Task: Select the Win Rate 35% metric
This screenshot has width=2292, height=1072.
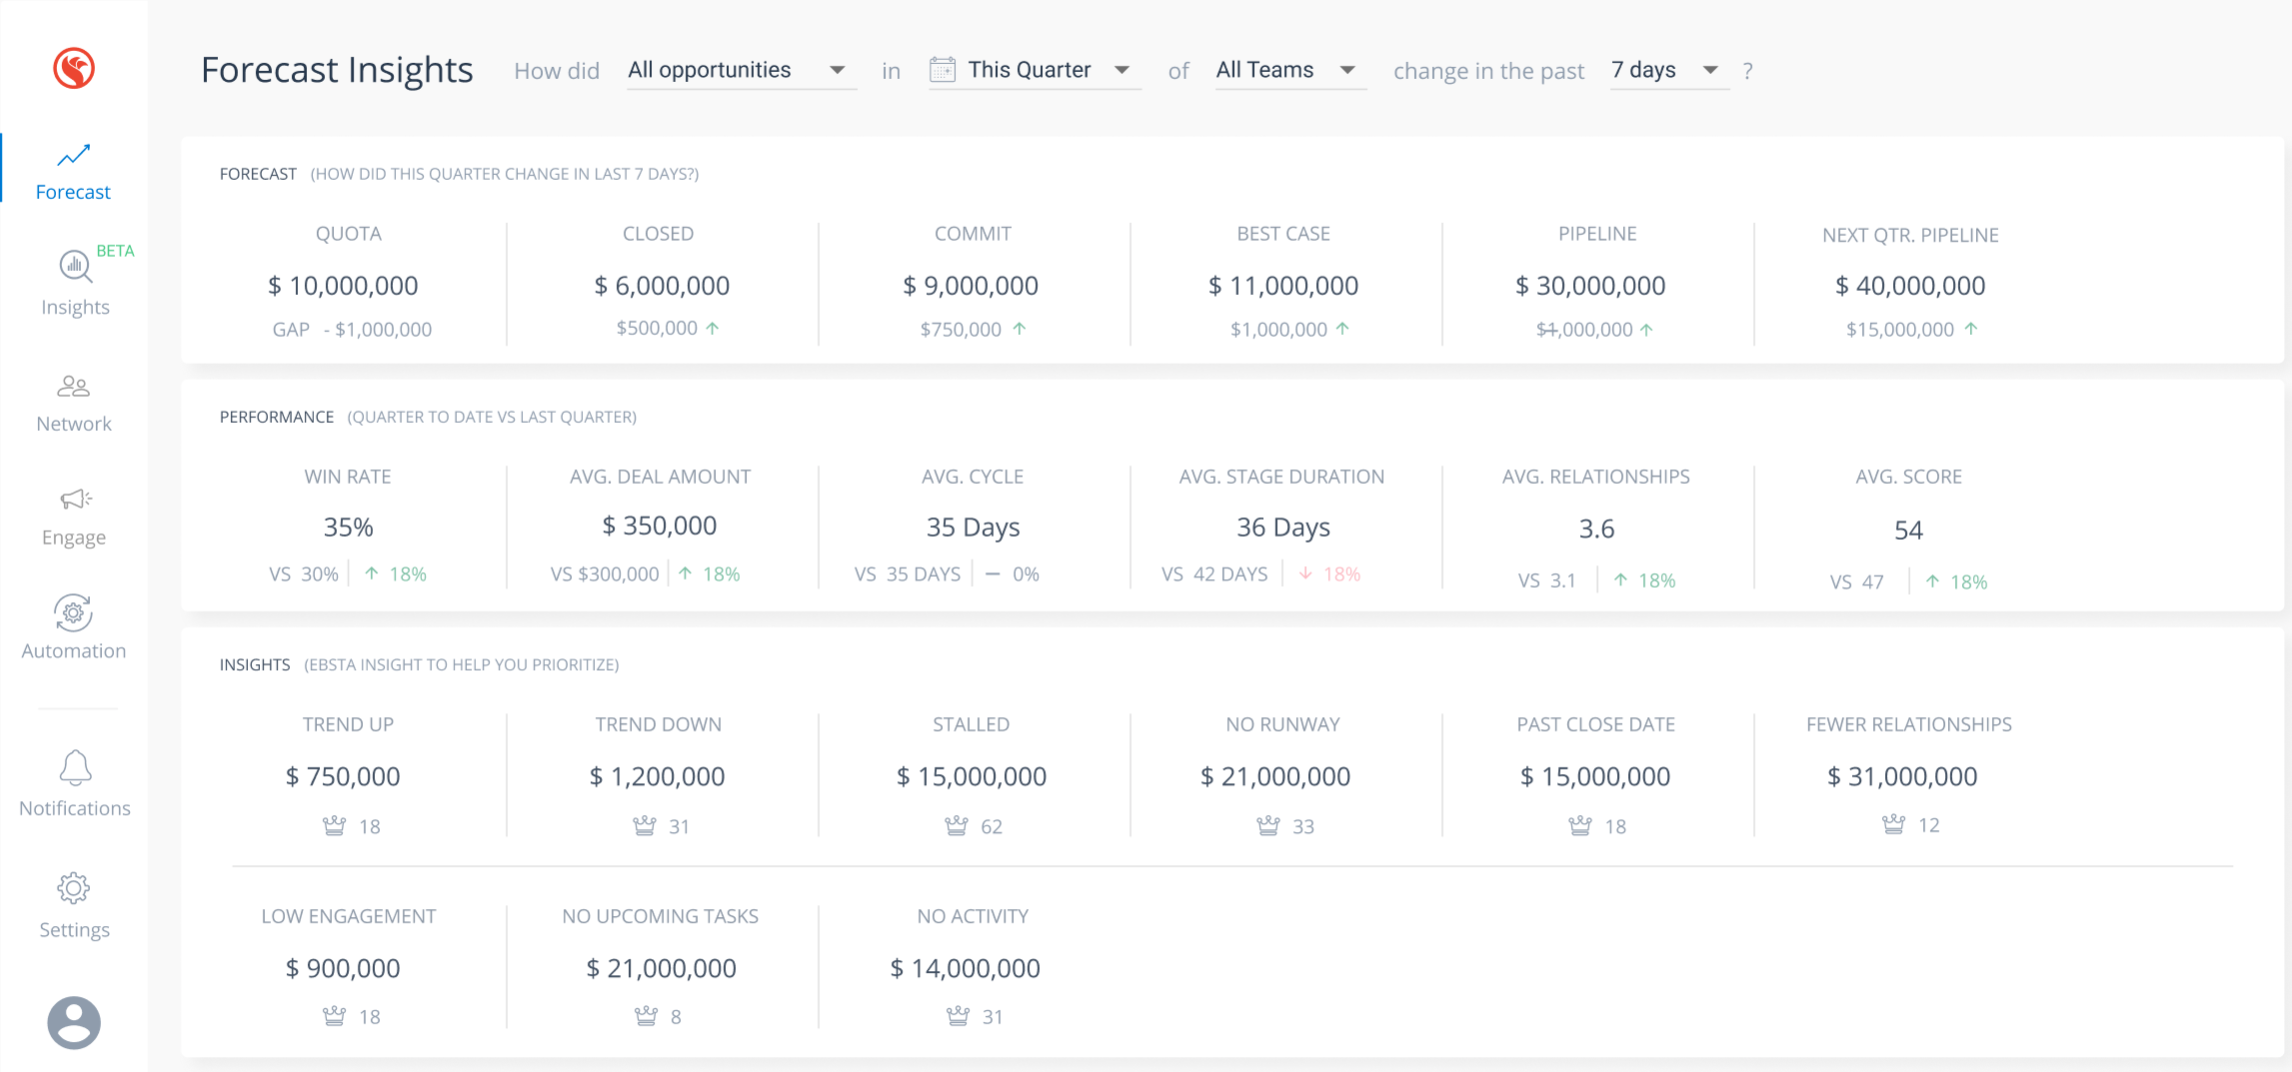Action: (348, 527)
